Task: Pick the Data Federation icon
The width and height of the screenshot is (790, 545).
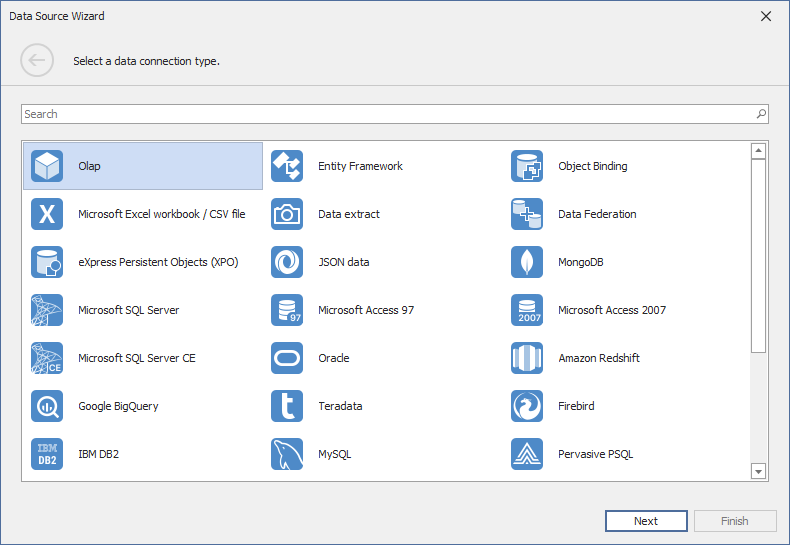Action: click(526, 214)
